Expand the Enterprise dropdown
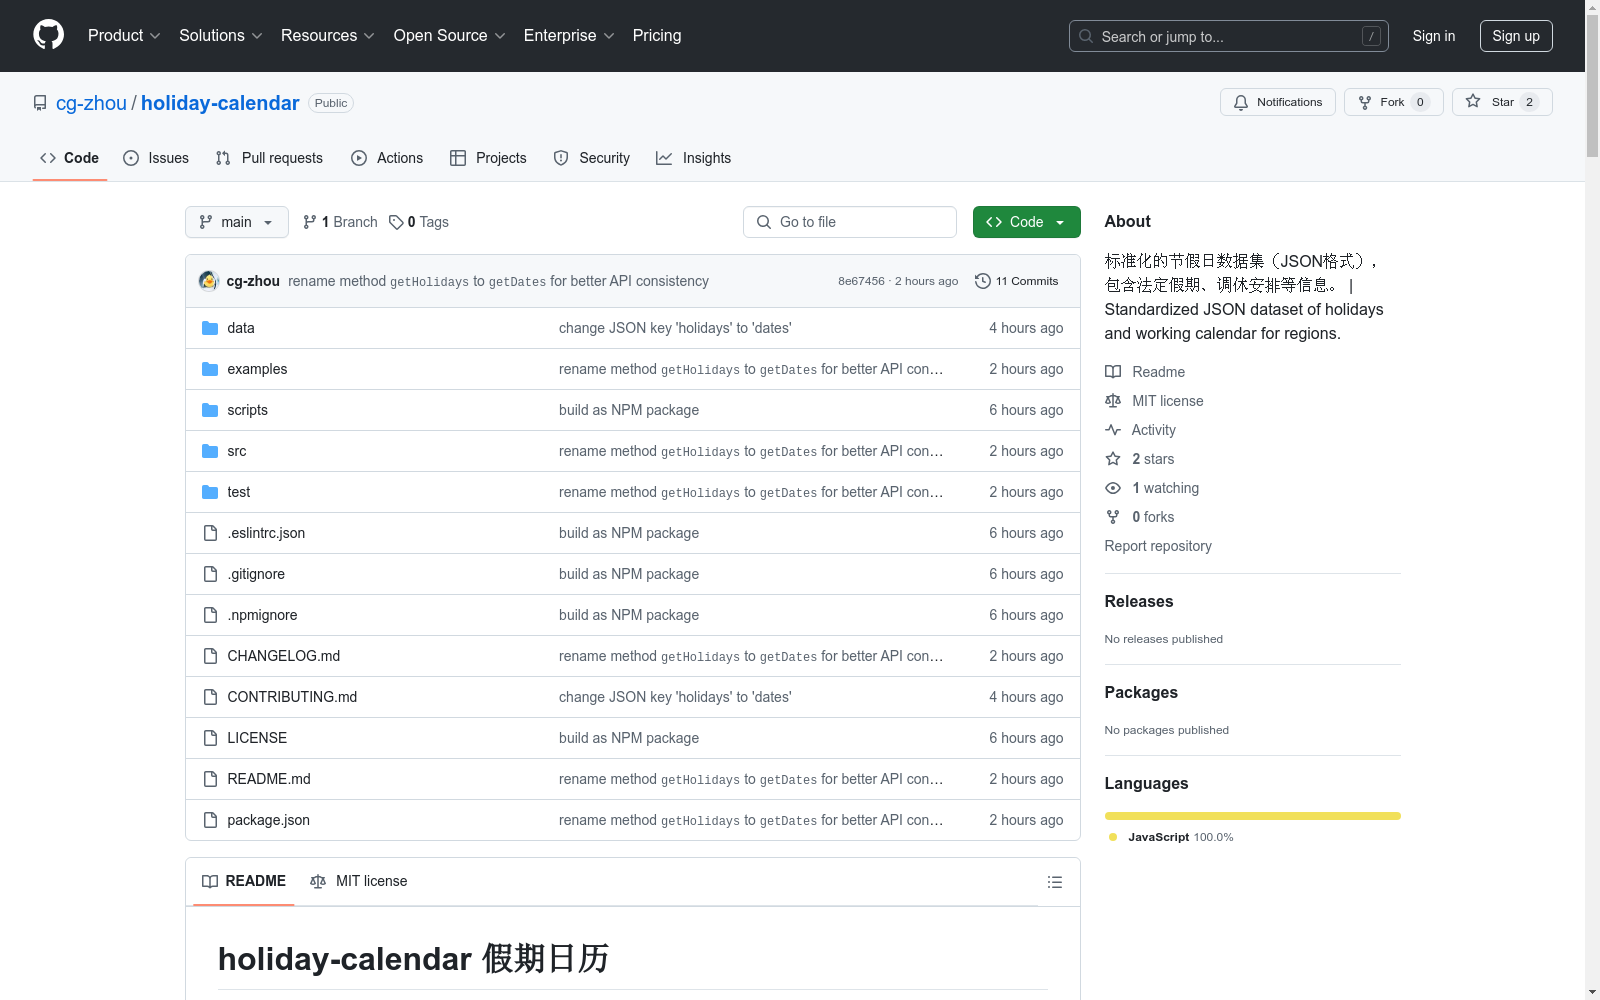Viewport: 1600px width, 1000px height. pos(568,35)
